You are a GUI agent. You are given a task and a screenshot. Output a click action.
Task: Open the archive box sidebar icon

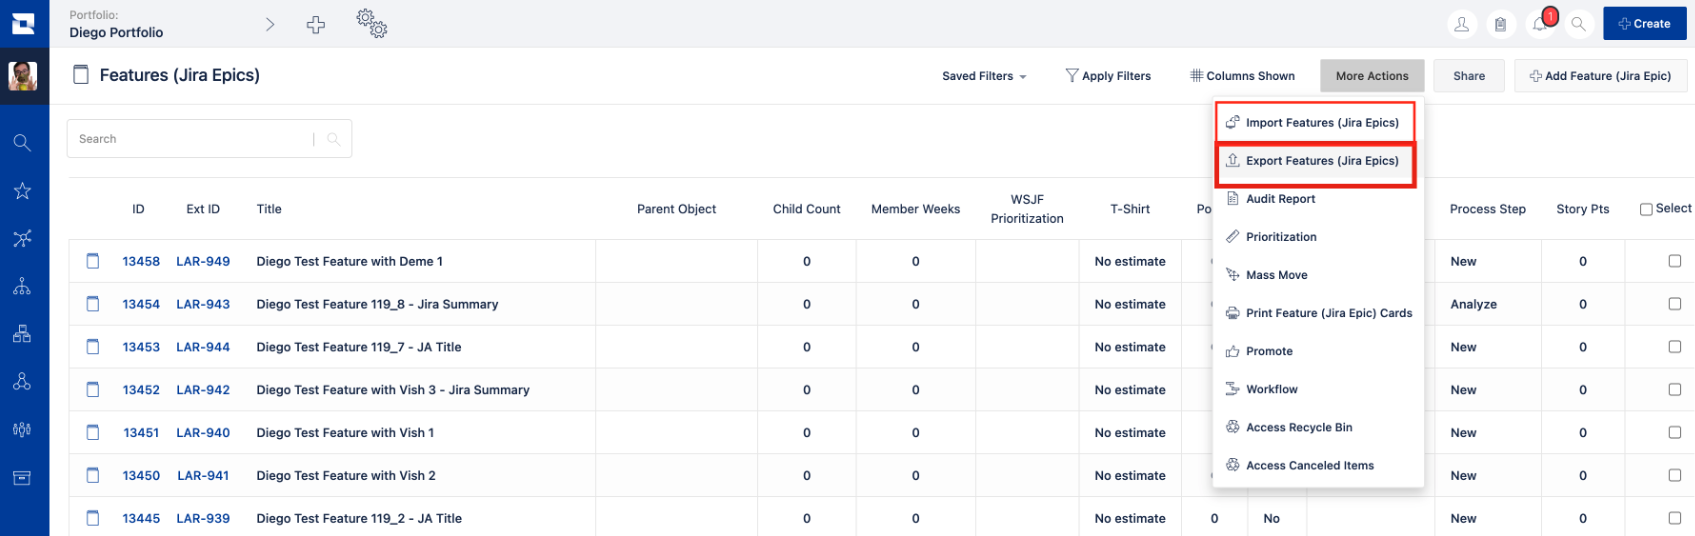(x=22, y=477)
